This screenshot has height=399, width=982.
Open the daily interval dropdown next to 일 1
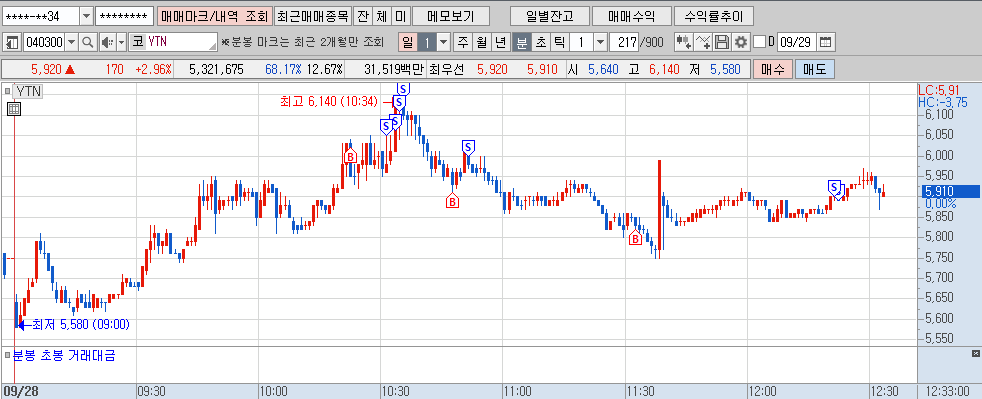[x=444, y=43]
